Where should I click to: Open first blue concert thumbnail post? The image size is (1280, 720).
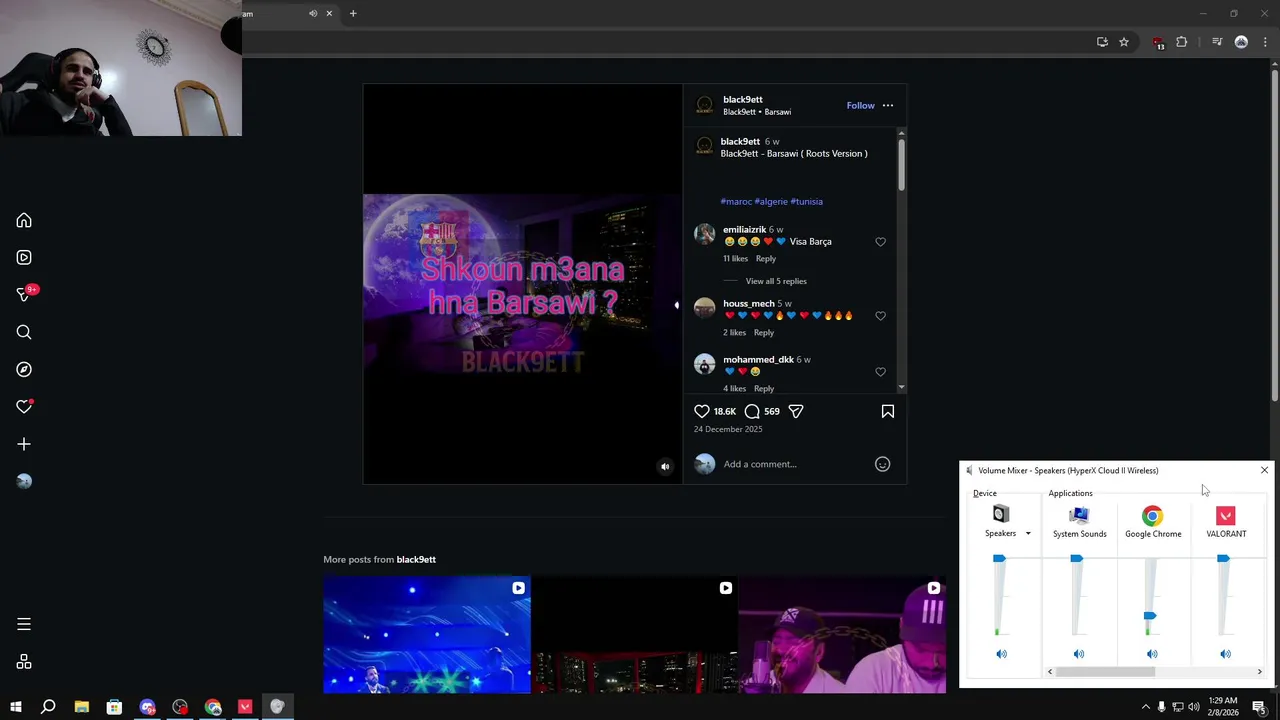[427, 635]
